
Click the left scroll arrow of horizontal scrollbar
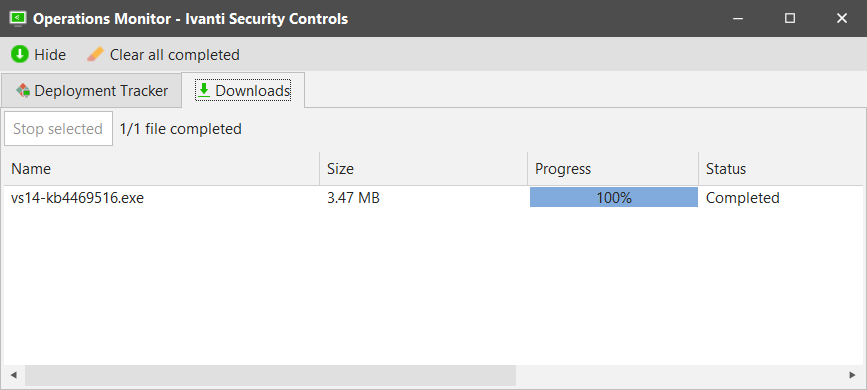point(14,375)
